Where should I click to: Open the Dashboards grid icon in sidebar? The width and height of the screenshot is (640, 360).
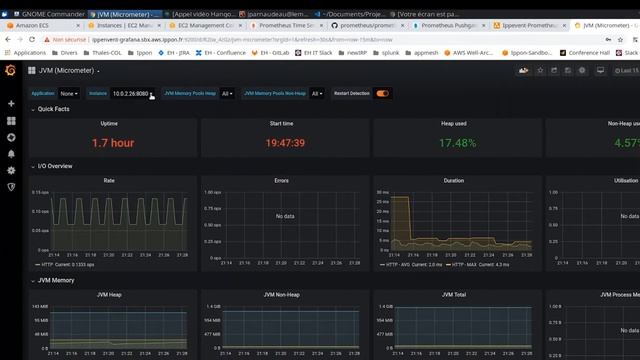pyautogui.click(x=11, y=121)
